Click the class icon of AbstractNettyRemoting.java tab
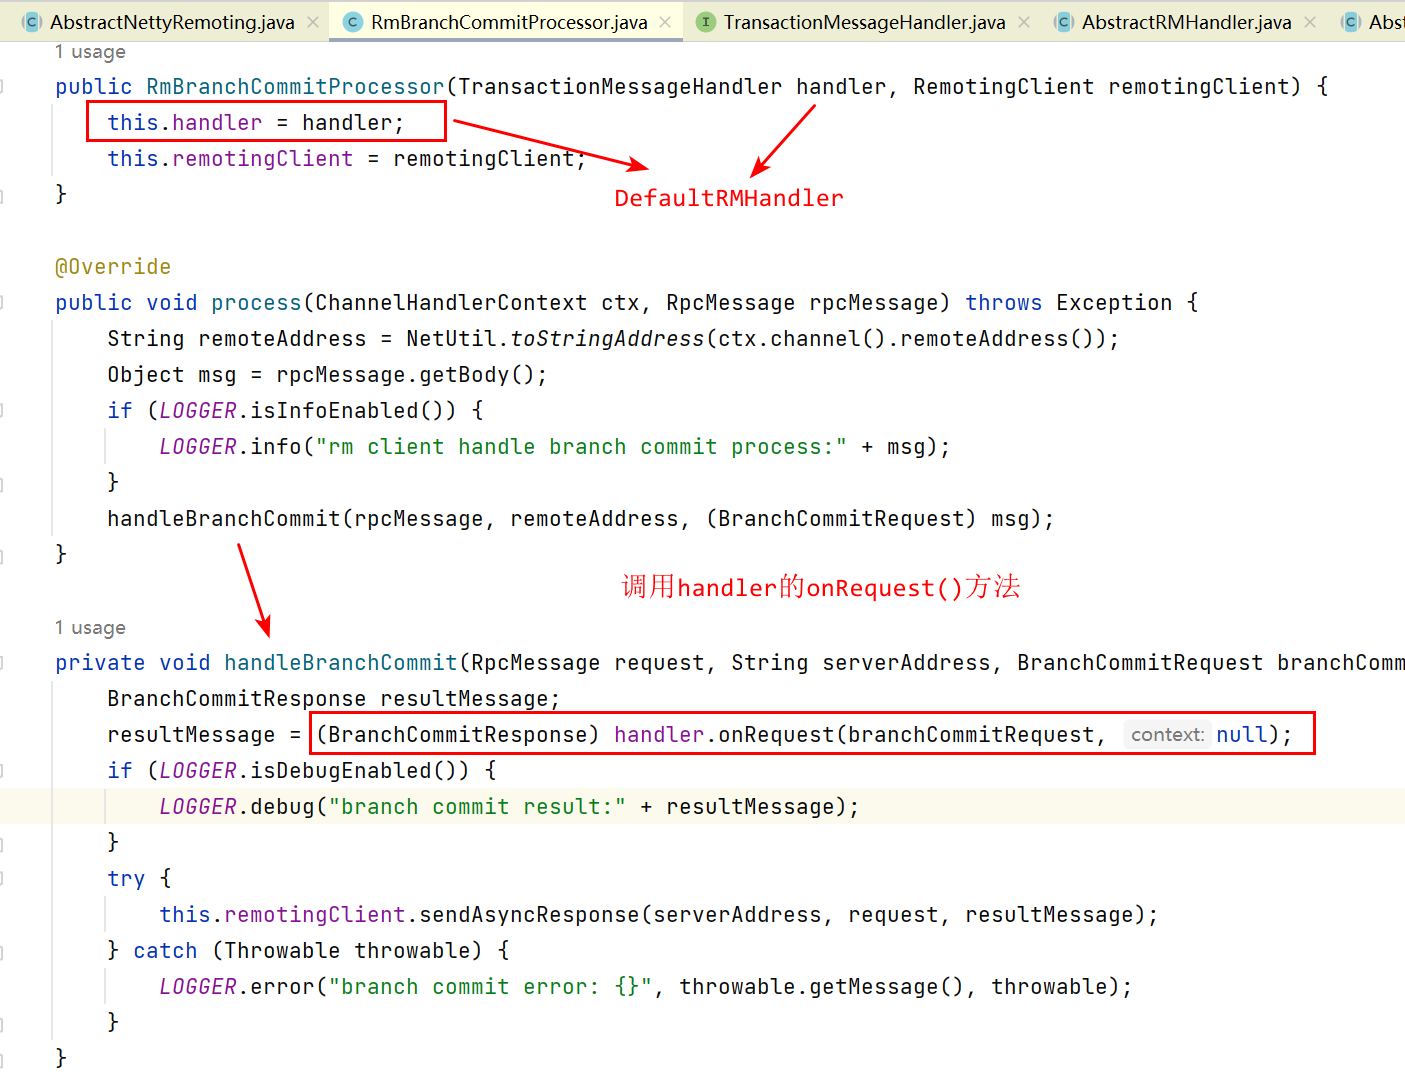The image size is (1405, 1083). pos(32,22)
